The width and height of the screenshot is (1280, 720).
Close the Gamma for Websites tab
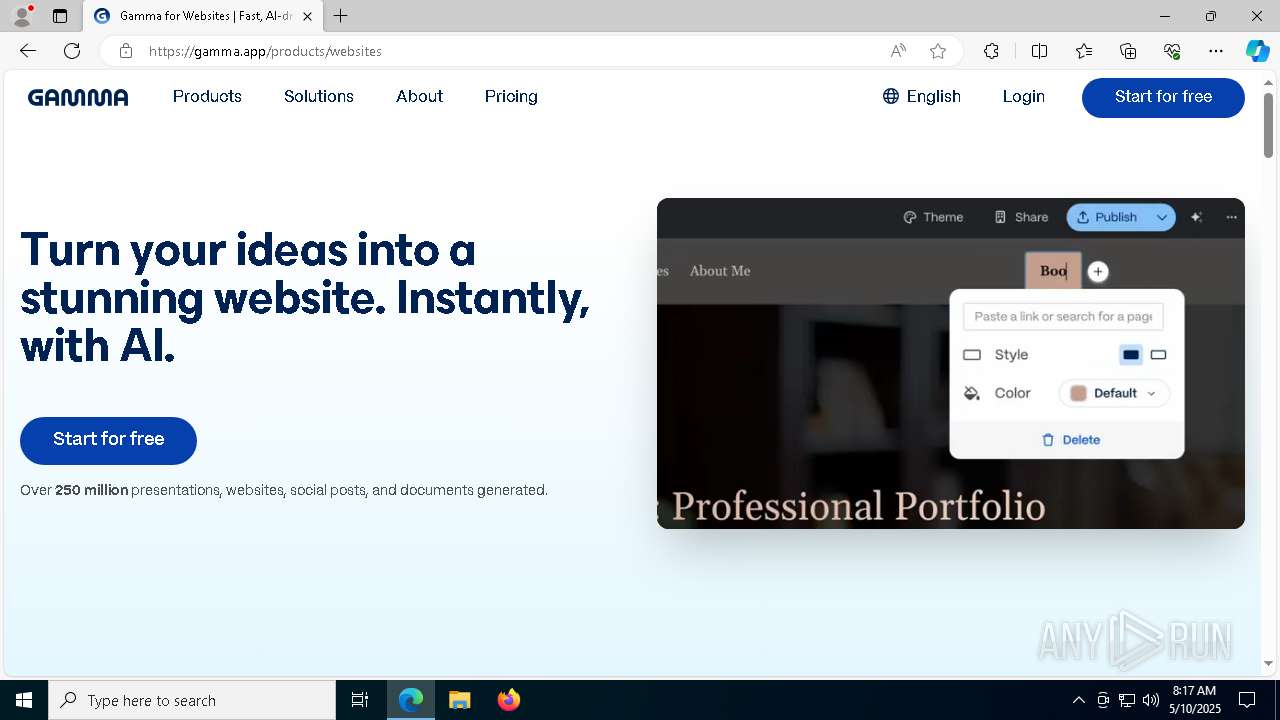click(x=307, y=16)
